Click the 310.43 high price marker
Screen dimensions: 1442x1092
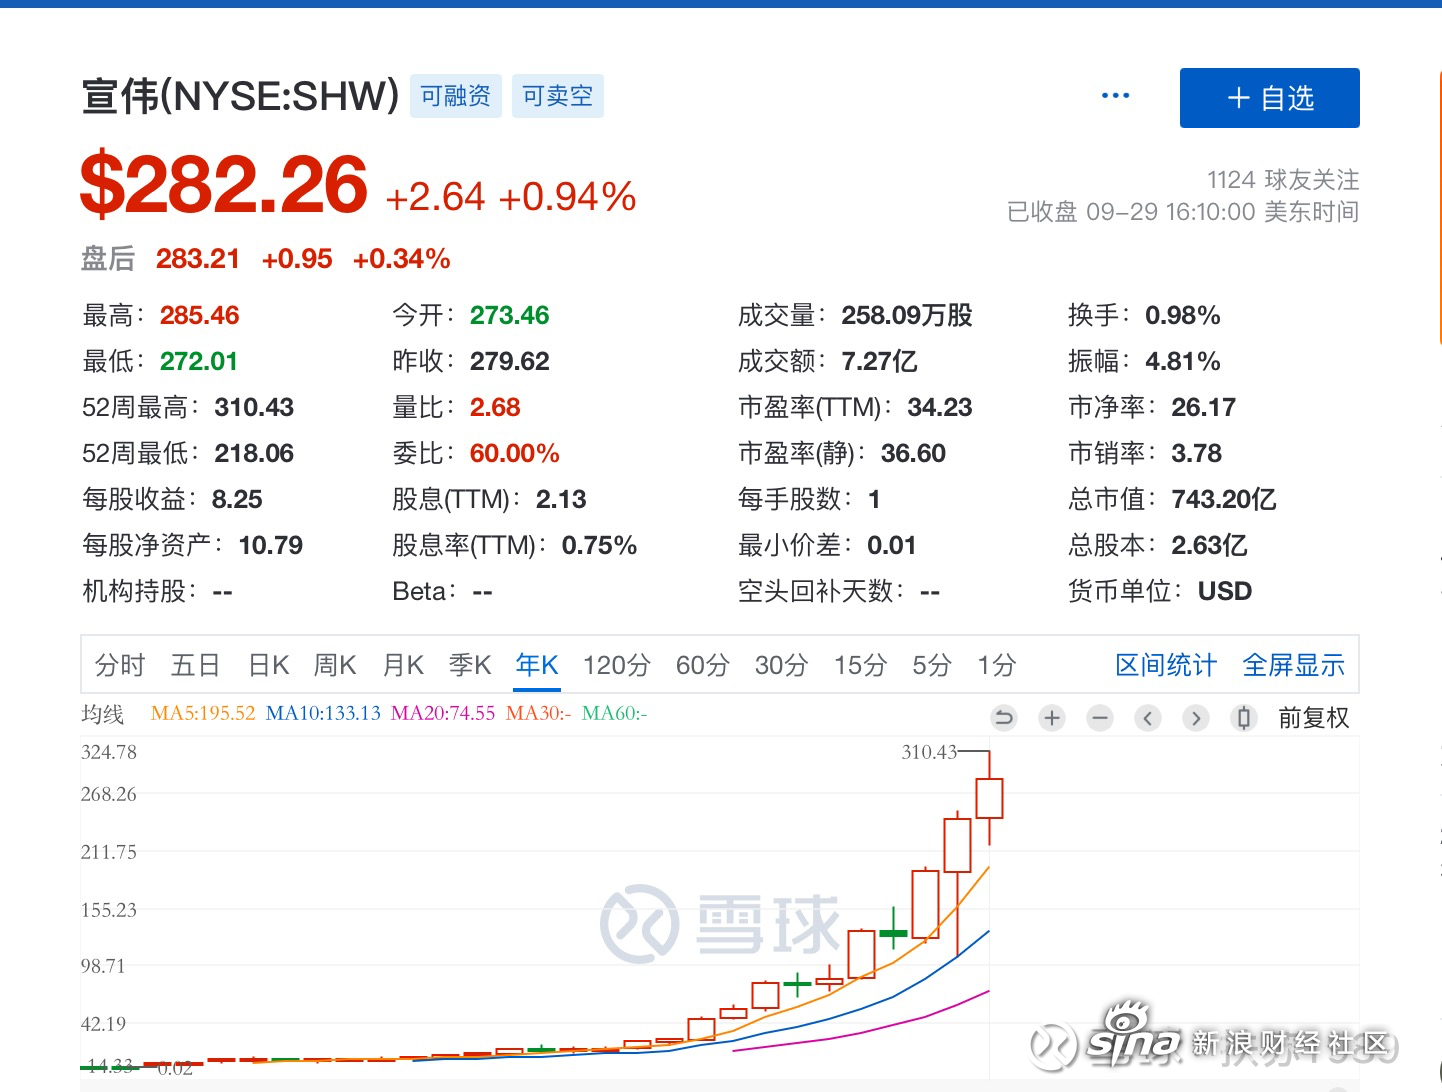(x=929, y=752)
